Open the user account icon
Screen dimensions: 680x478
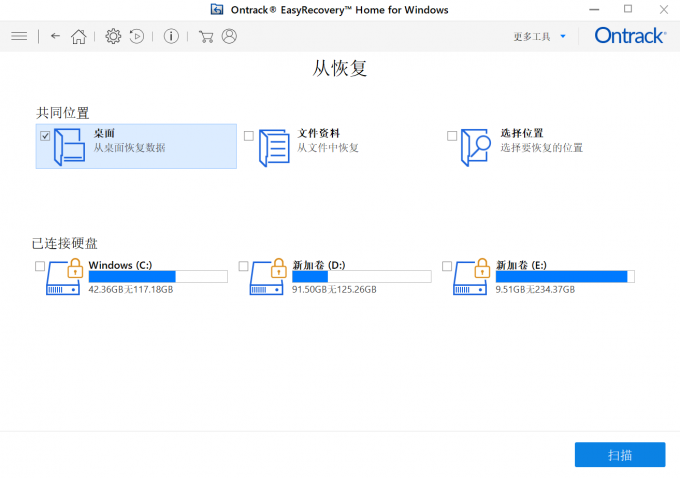pos(229,36)
